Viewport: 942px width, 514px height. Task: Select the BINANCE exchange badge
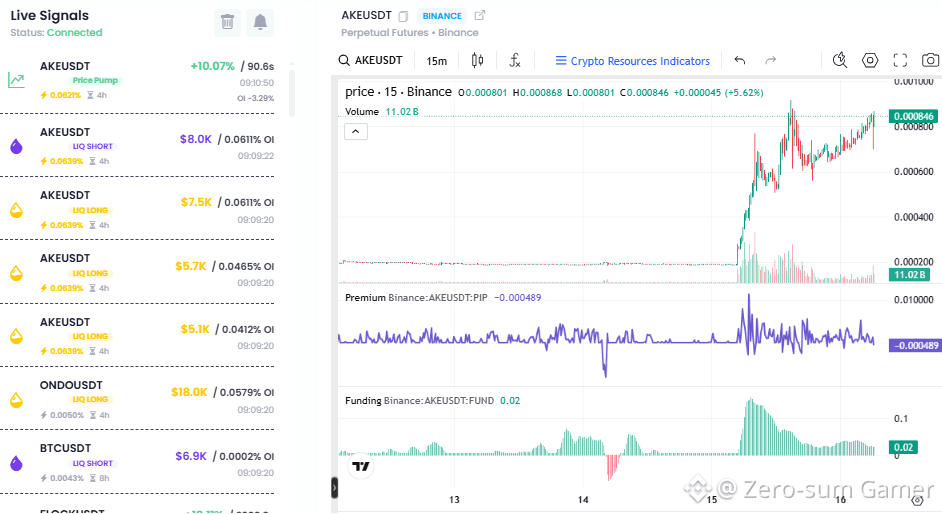click(442, 16)
